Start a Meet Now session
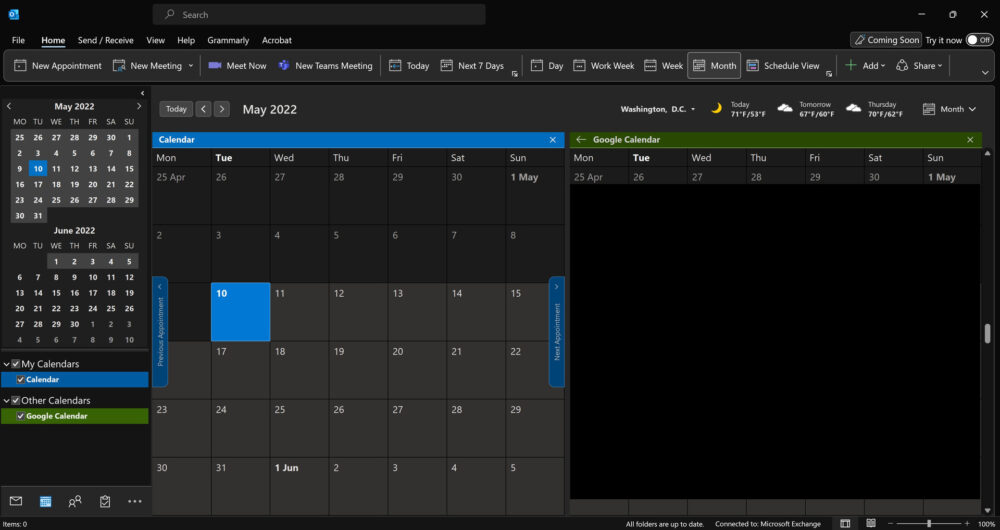Image resolution: width=1000 pixels, height=530 pixels. click(237, 66)
